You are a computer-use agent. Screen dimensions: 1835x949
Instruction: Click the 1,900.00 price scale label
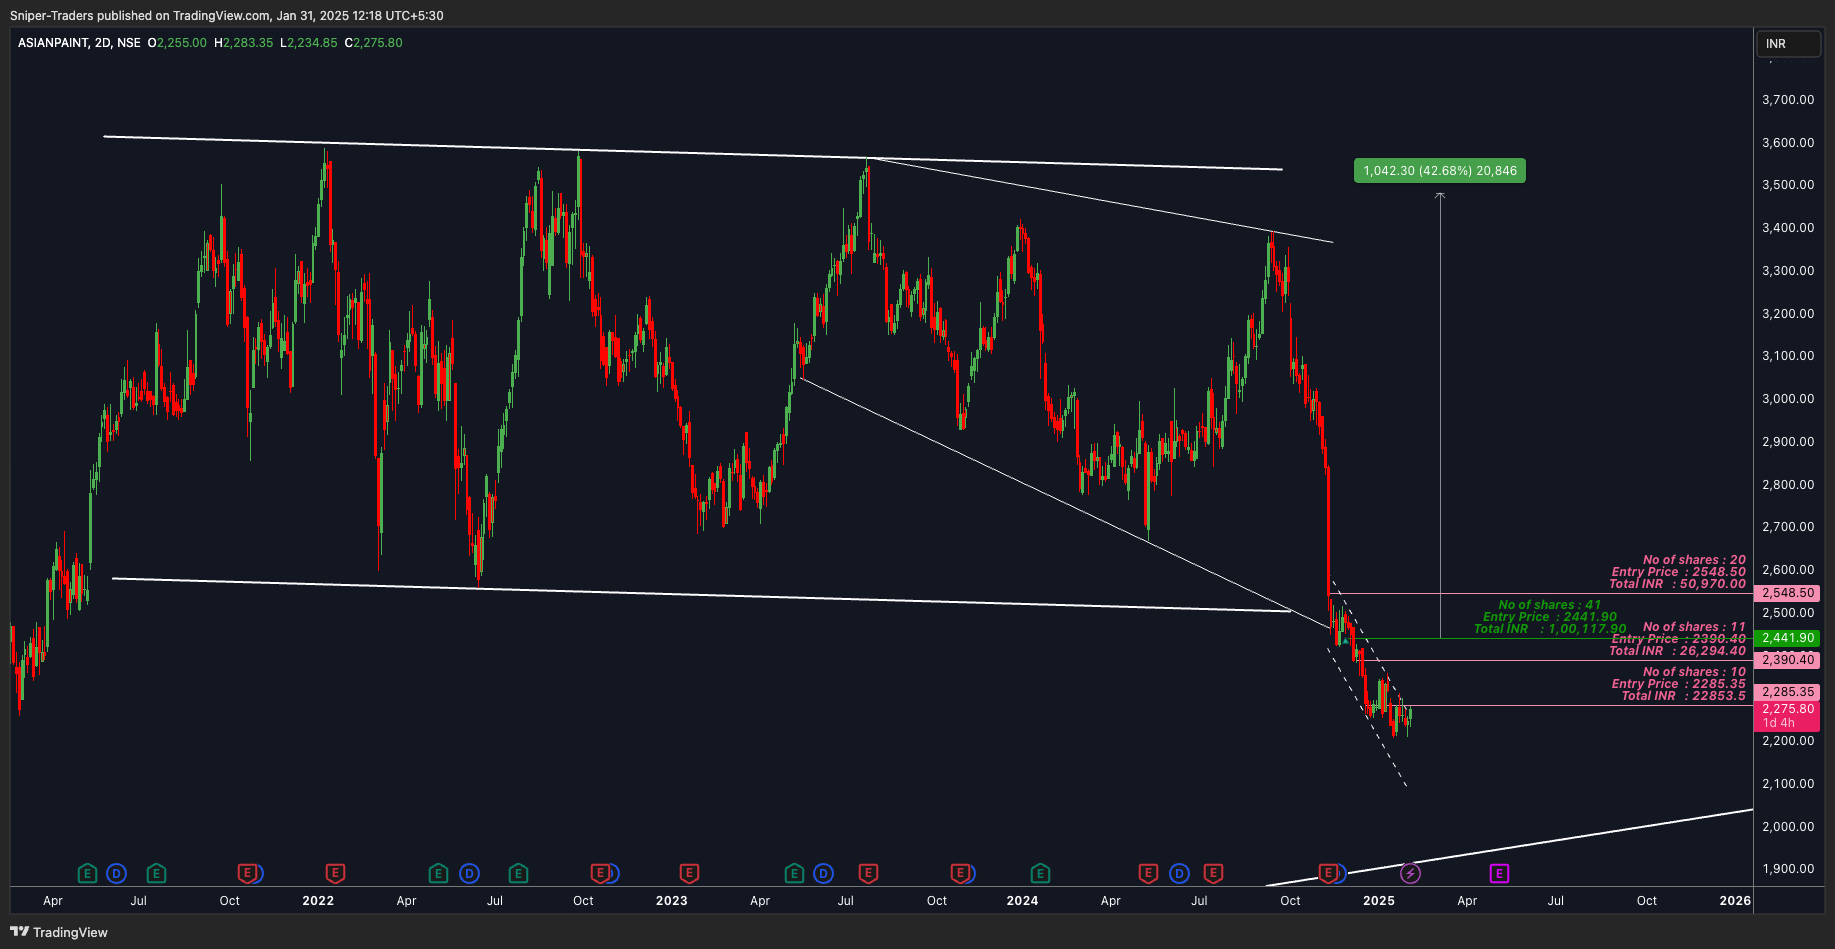[1788, 869]
